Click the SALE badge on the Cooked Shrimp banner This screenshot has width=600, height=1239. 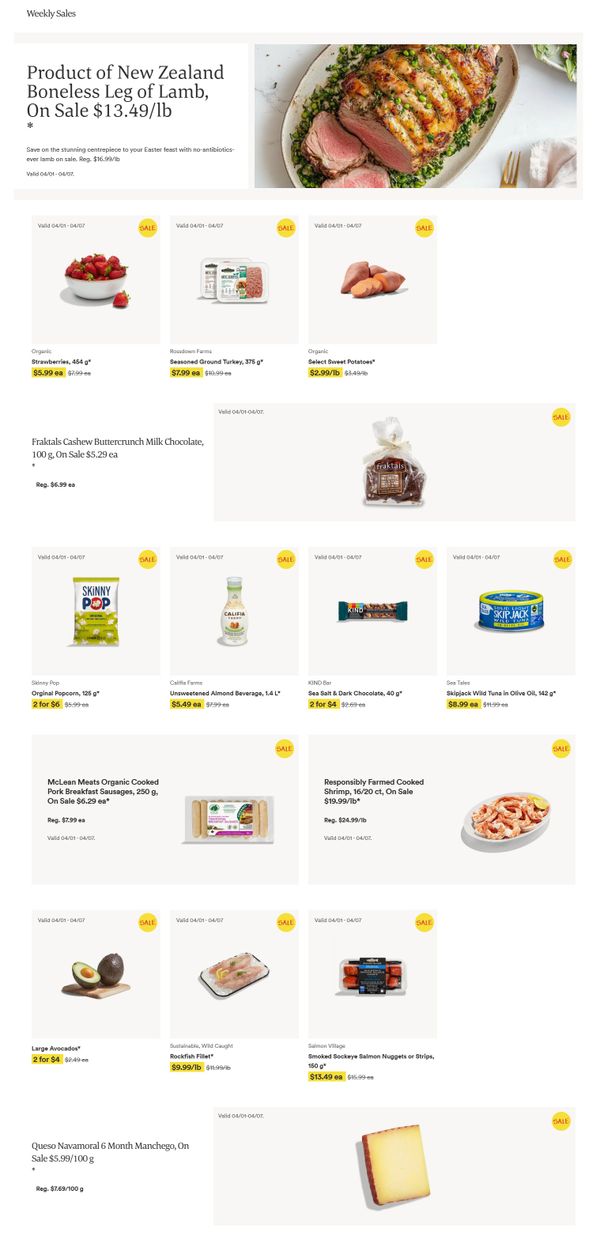(561, 748)
